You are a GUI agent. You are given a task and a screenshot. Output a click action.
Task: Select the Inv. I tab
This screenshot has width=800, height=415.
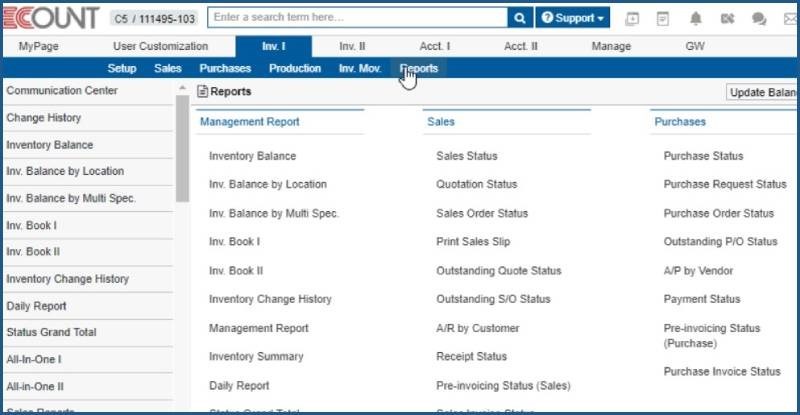273,46
